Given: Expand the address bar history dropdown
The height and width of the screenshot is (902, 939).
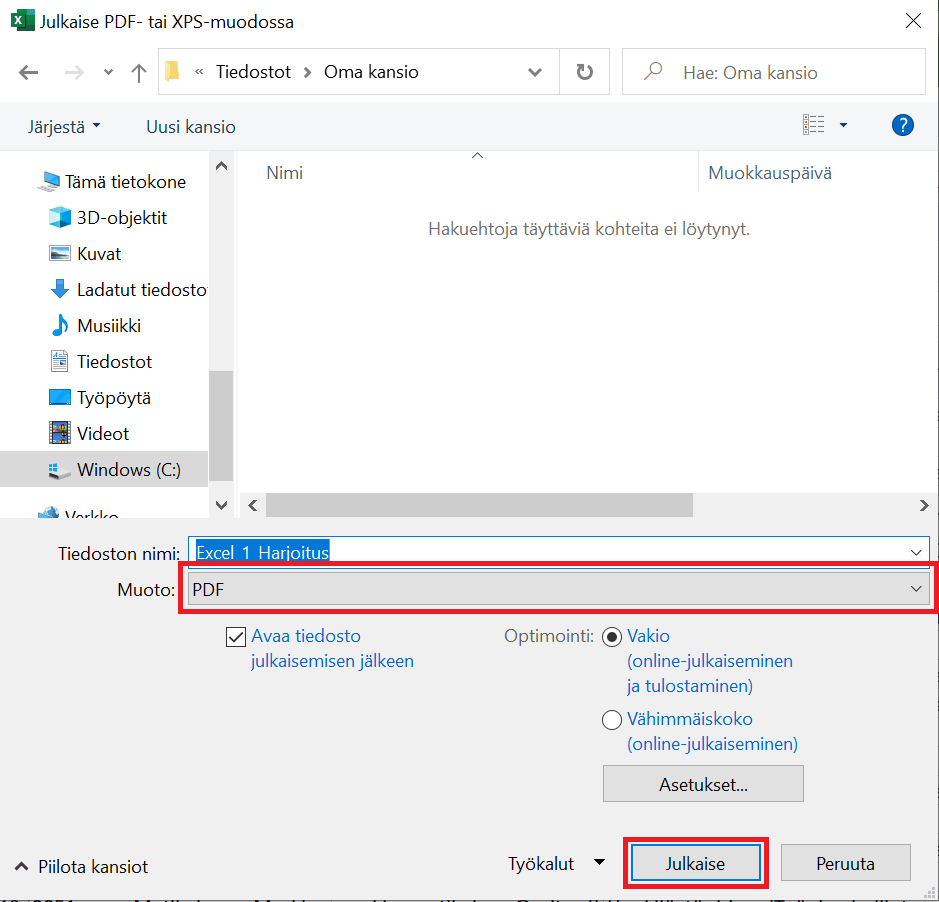Looking at the screenshot, I should point(535,72).
